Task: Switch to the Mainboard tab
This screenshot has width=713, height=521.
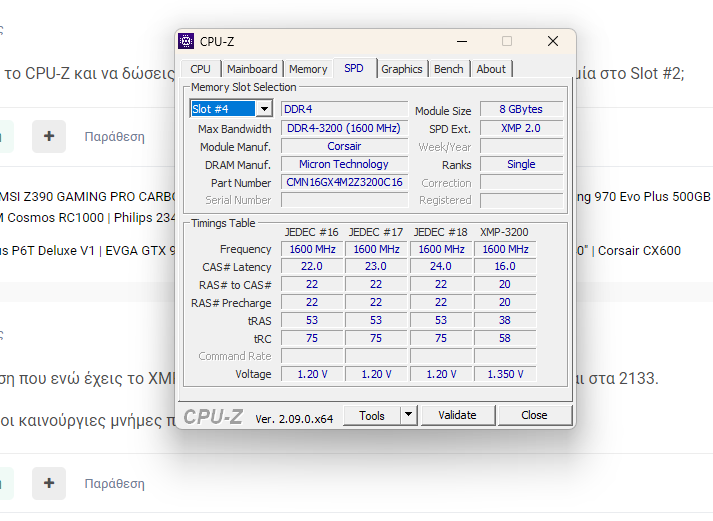Action: coord(252,69)
